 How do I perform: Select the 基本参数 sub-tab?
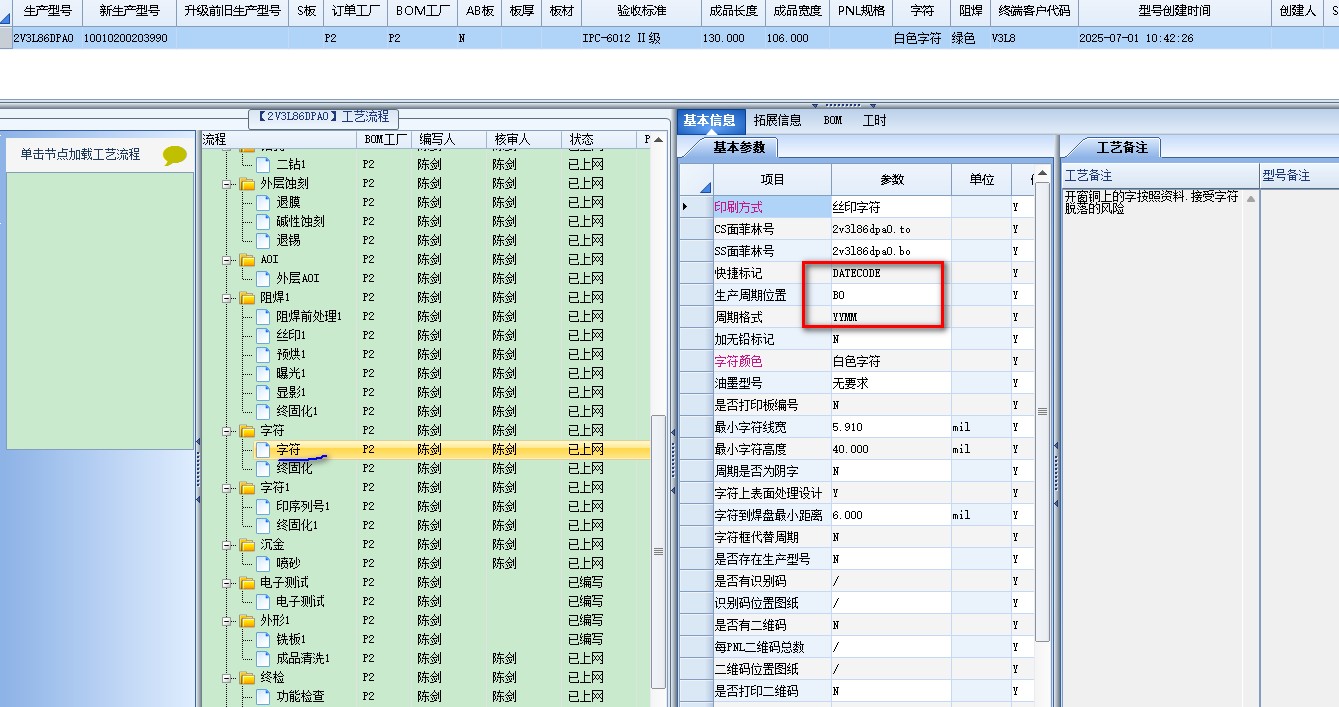[x=738, y=147]
